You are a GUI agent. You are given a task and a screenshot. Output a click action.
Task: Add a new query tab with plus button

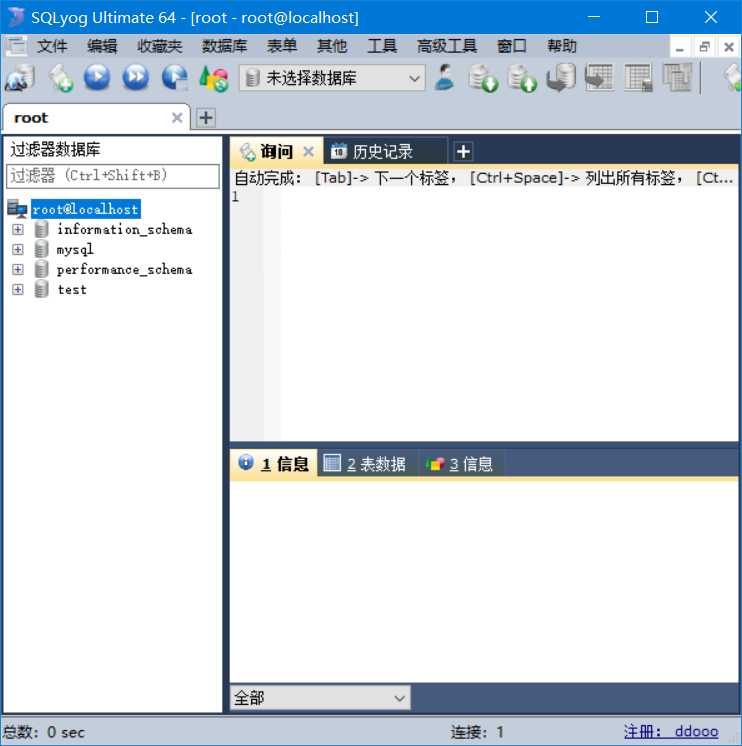click(x=463, y=152)
